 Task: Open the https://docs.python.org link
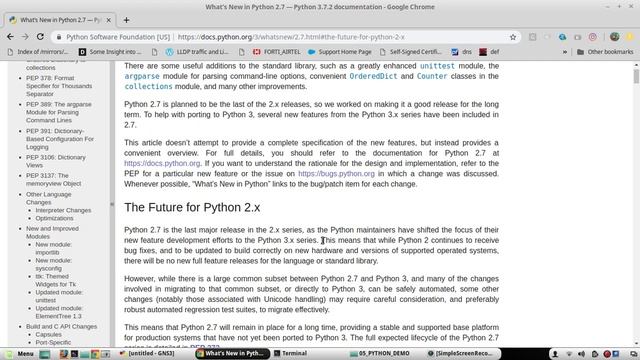tap(162, 163)
